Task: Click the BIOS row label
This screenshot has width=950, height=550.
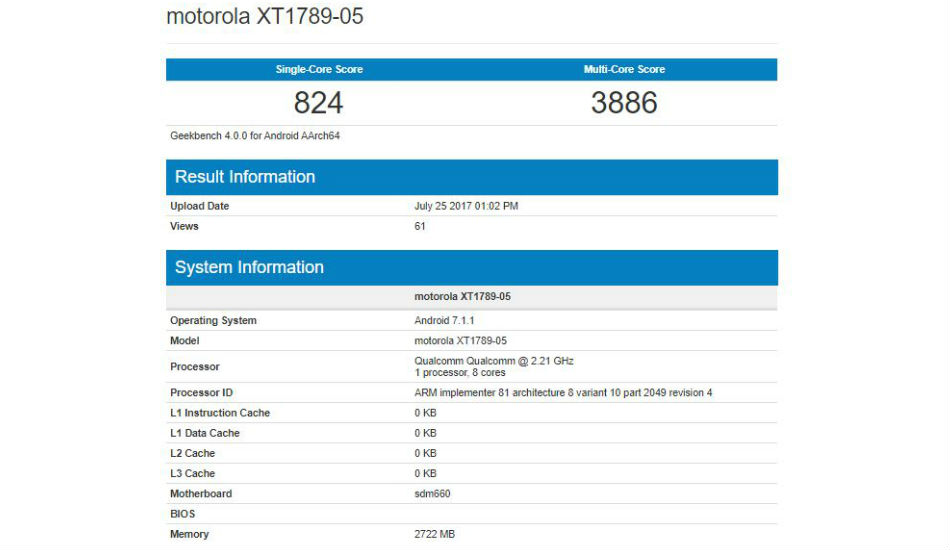Action: [x=182, y=514]
